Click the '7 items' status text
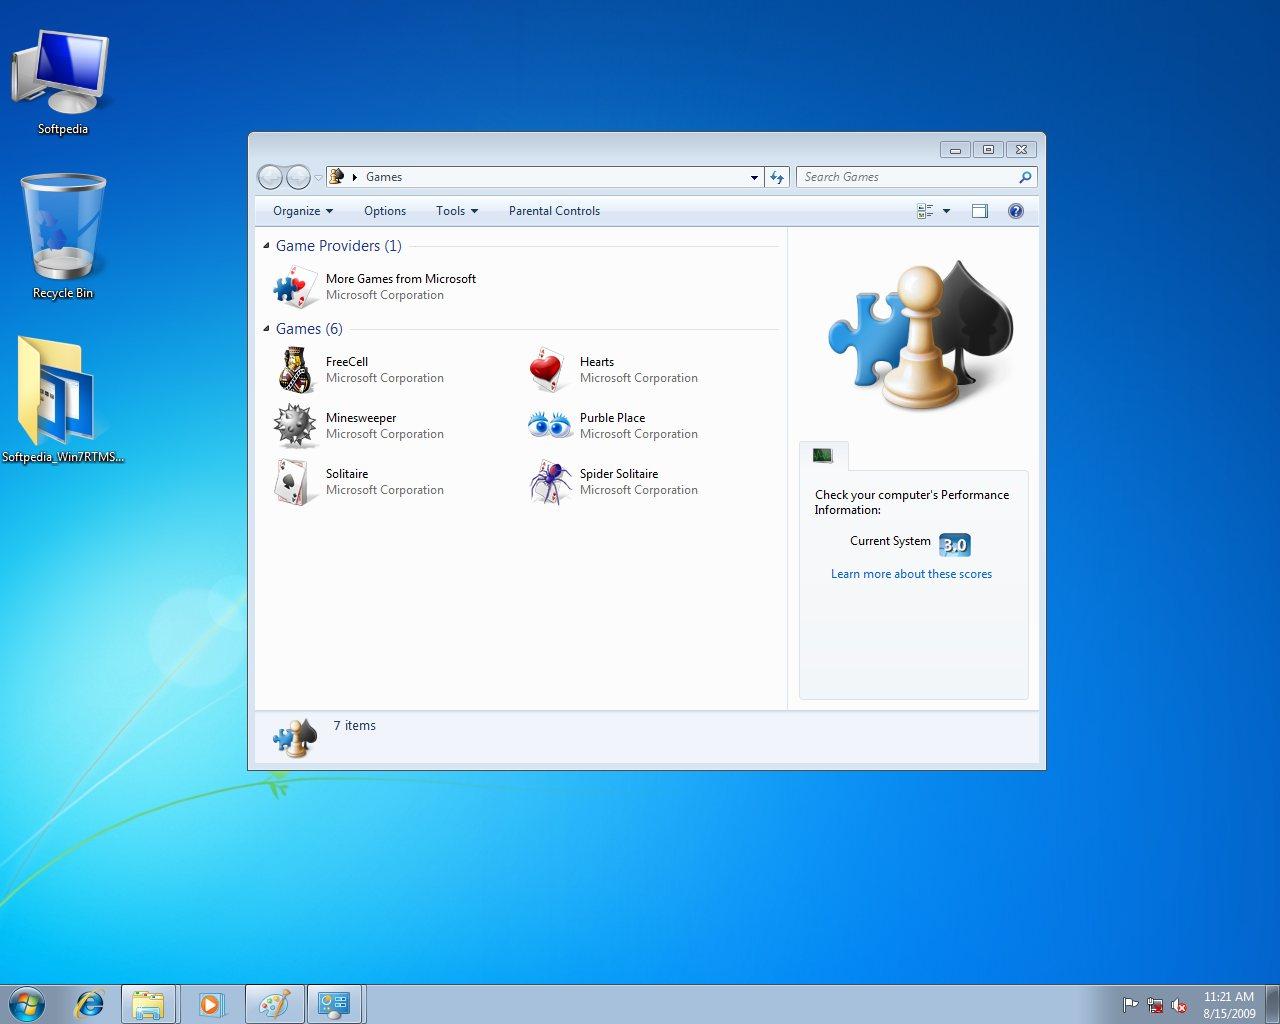This screenshot has width=1280, height=1024. point(355,726)
